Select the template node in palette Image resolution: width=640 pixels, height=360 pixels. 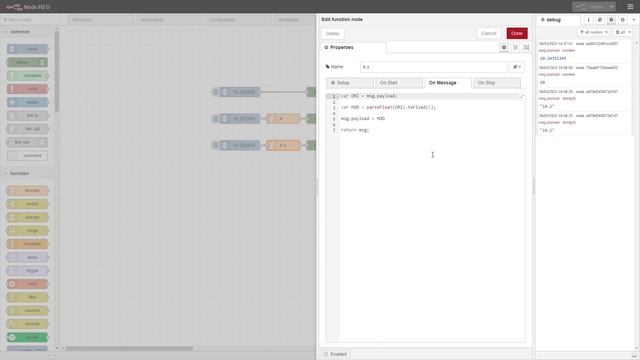pyautogui.click(x=27, y=244)
